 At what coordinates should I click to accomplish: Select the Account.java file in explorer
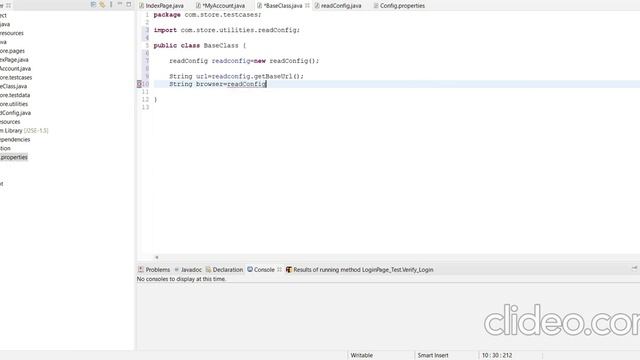click(x=16, y=69)
